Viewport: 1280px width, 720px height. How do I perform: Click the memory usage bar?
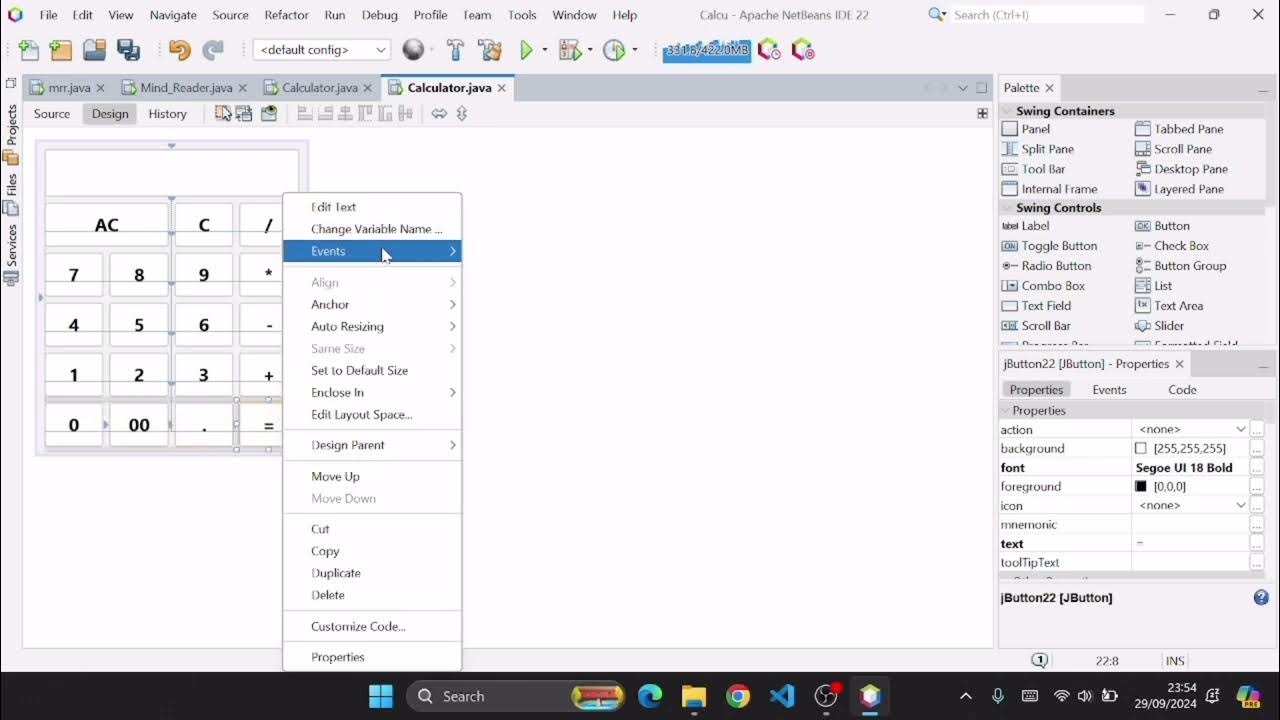point(707,50)
